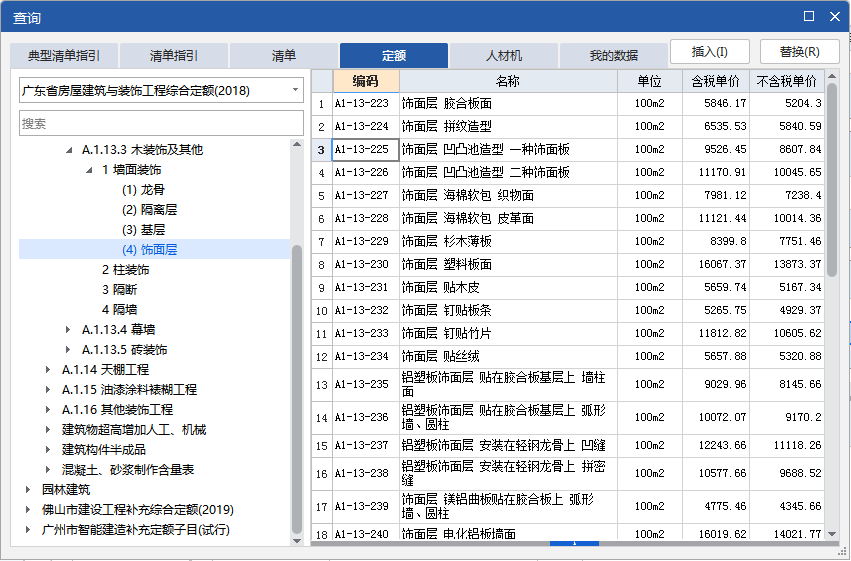This screenshot has height=561, width=851.
Task: Expand the 佛山市建设工程补充综合定额(2019) node
Action: click(x=28, y=510)
